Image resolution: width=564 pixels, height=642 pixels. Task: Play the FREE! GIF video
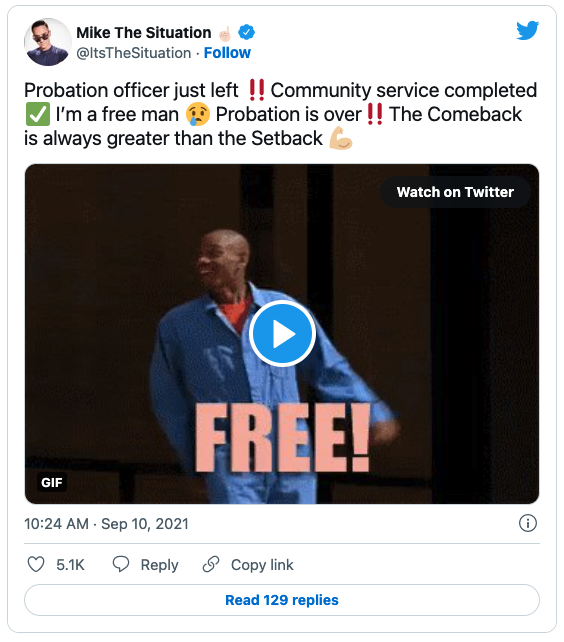coord(282,333)
